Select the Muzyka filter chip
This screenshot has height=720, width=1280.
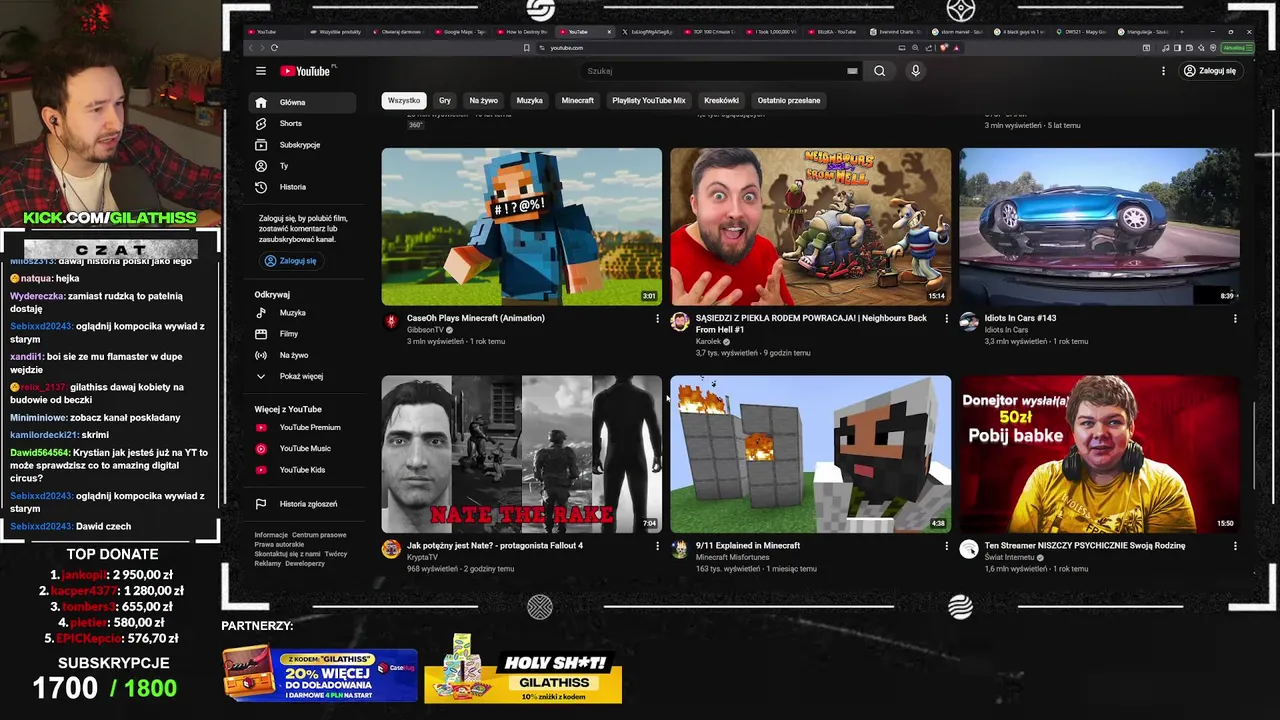coord(529,100)
